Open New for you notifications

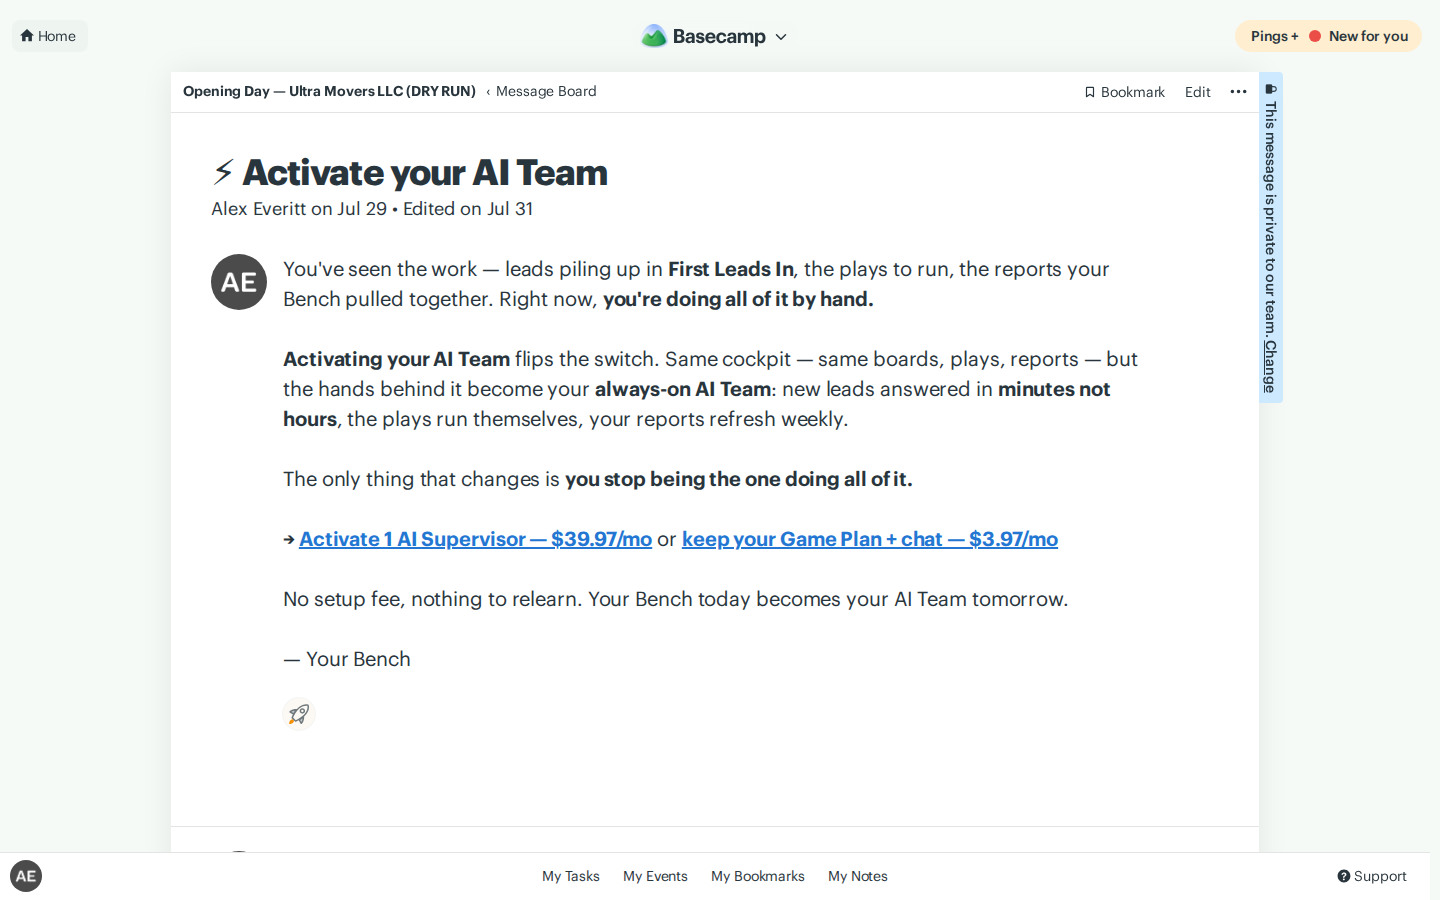pyautogui.click(x=1368, y=36)
